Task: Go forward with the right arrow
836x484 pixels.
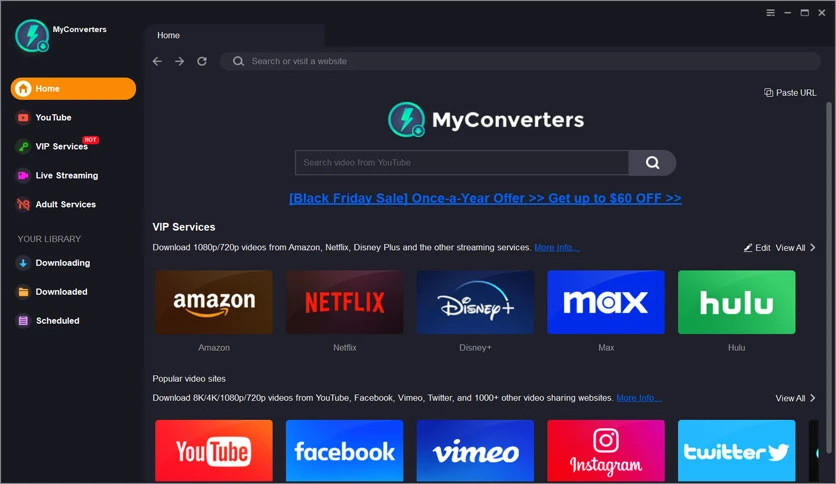Action: coord(180,61)
